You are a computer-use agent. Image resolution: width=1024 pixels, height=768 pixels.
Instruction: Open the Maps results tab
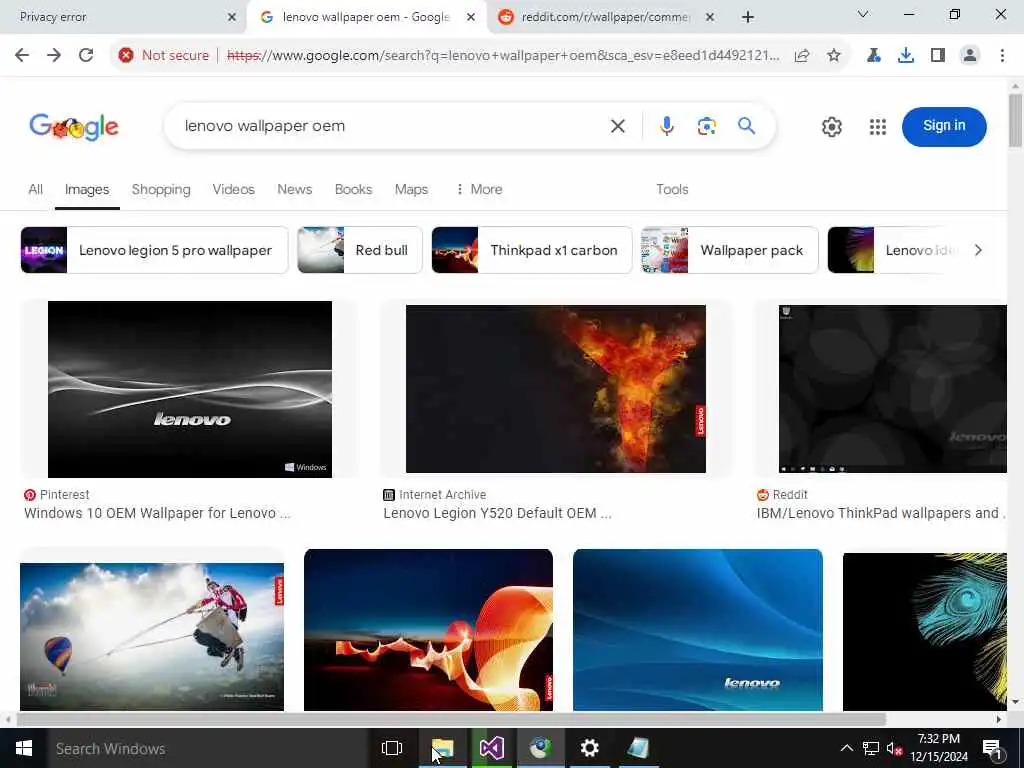pos(411,189)
